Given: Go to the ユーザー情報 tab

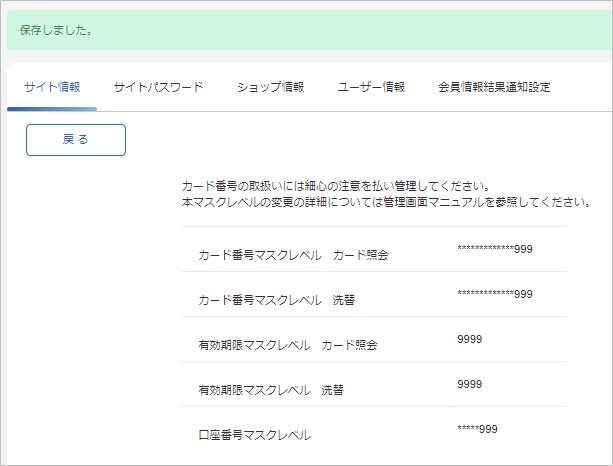Looking at the screenshot, I should [371, 87].
